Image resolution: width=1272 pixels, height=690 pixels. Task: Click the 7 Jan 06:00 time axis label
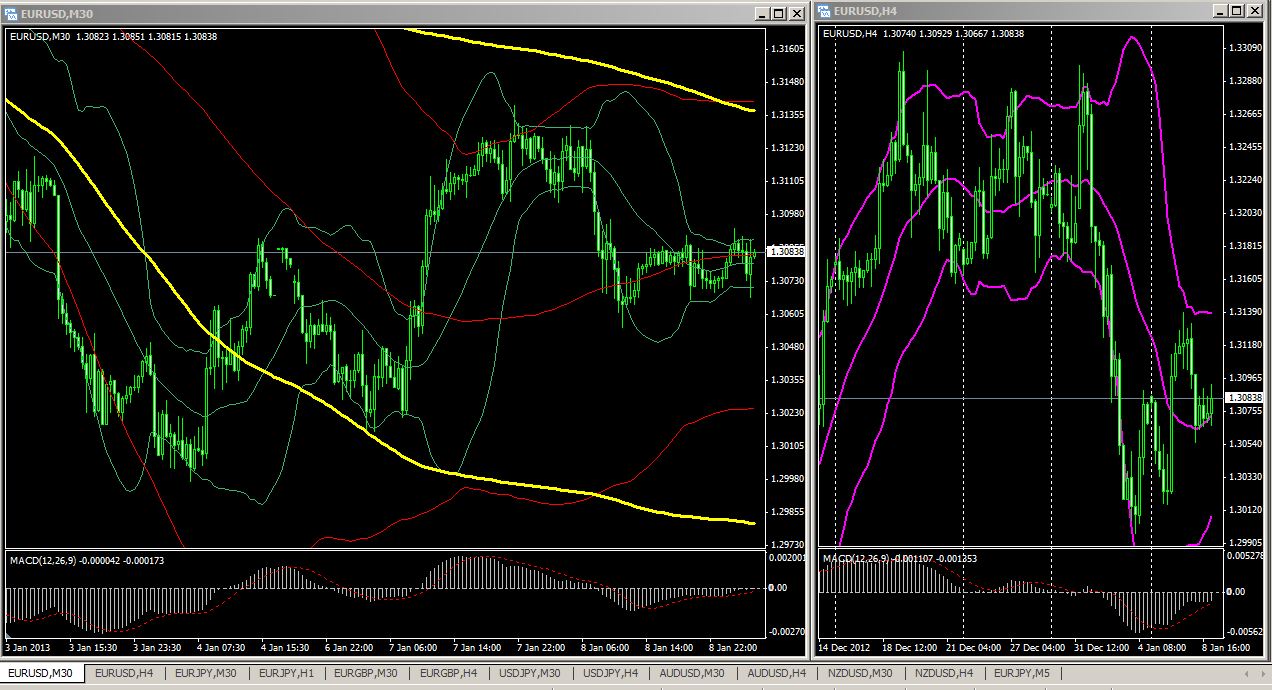413,647
